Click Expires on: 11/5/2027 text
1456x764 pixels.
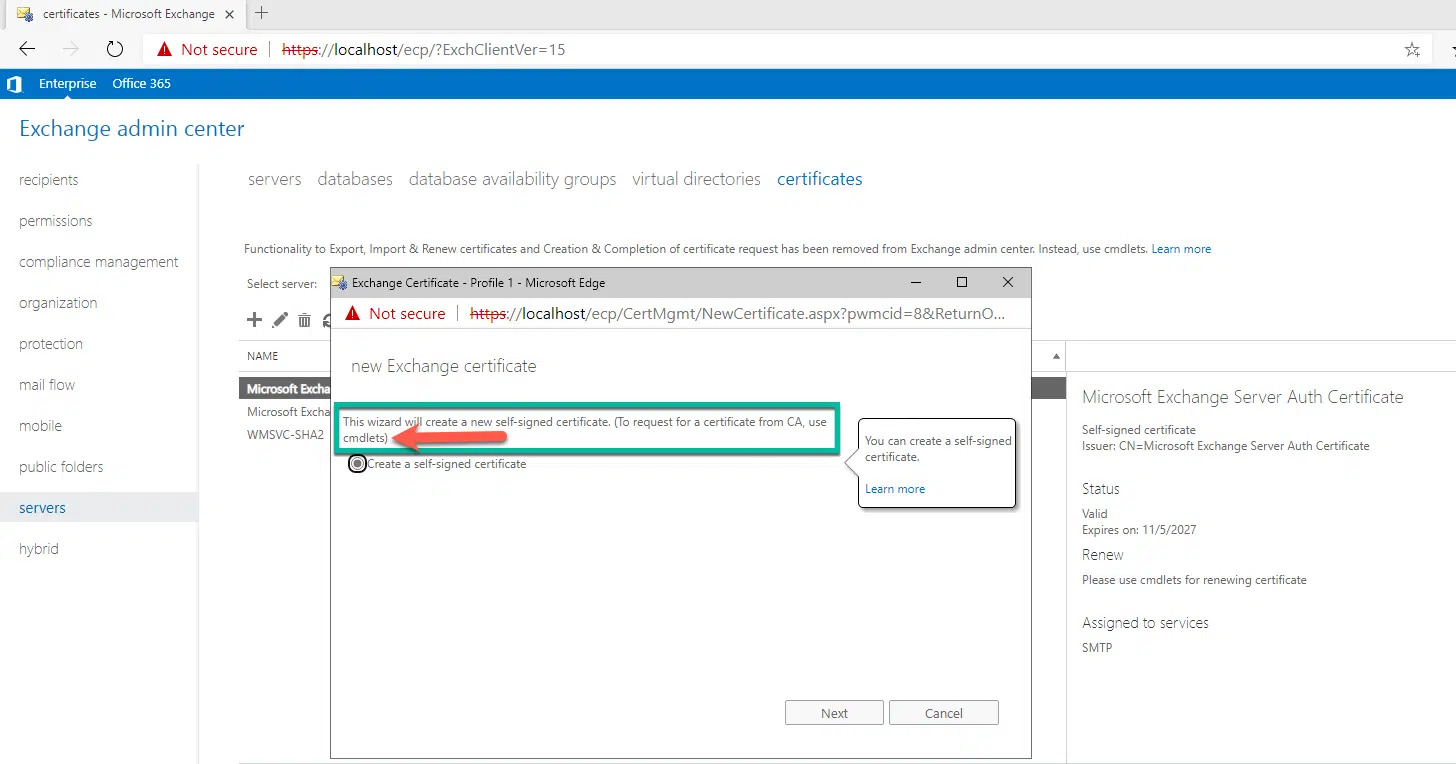pos(1139,530)
